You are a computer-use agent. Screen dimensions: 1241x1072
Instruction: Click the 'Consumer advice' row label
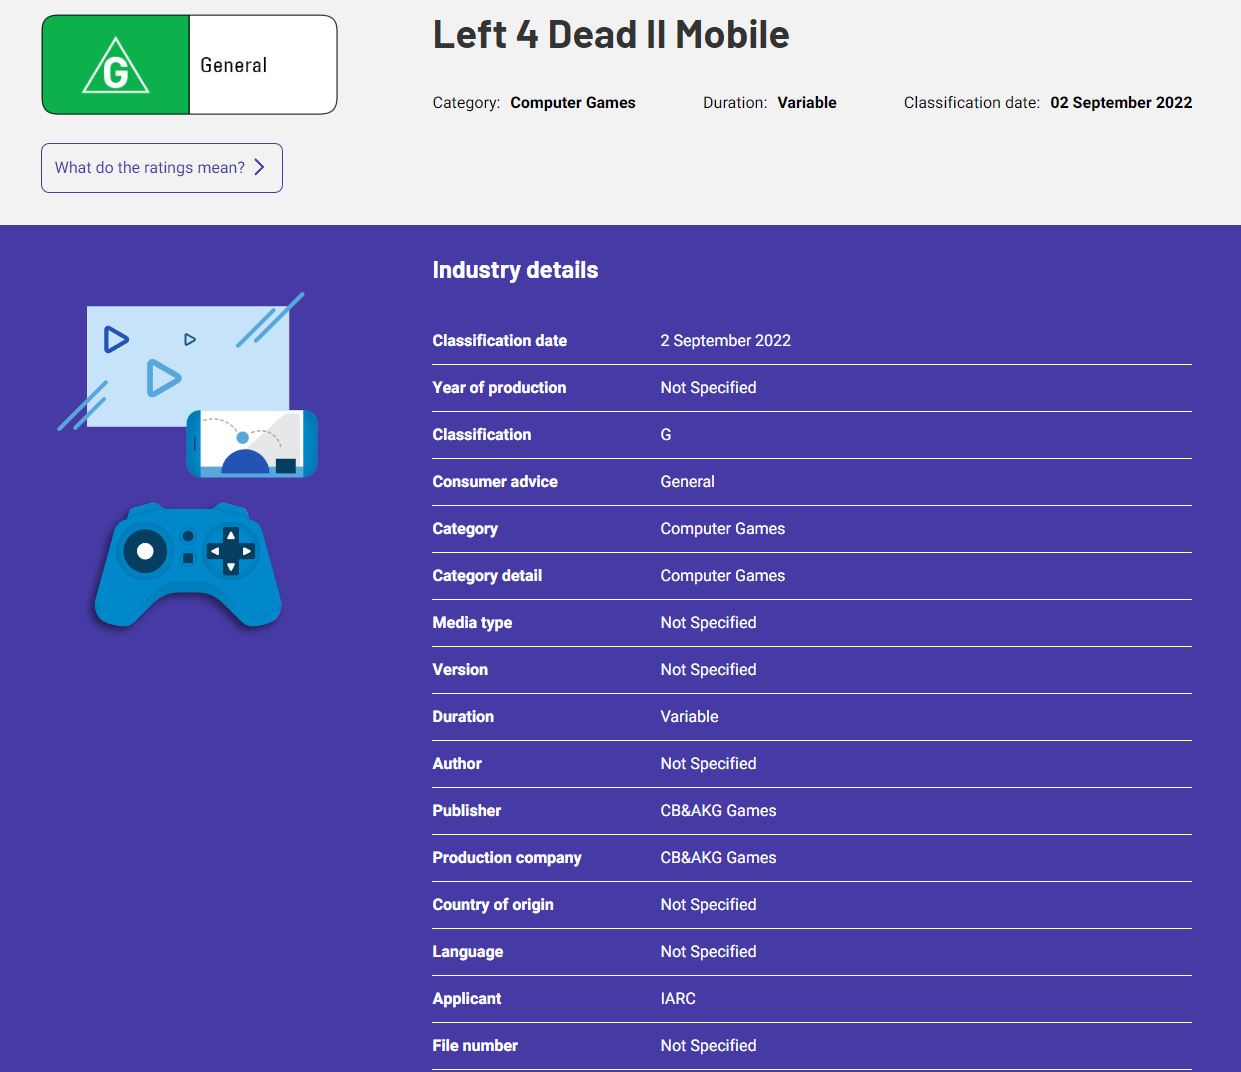tap(495, 482)
